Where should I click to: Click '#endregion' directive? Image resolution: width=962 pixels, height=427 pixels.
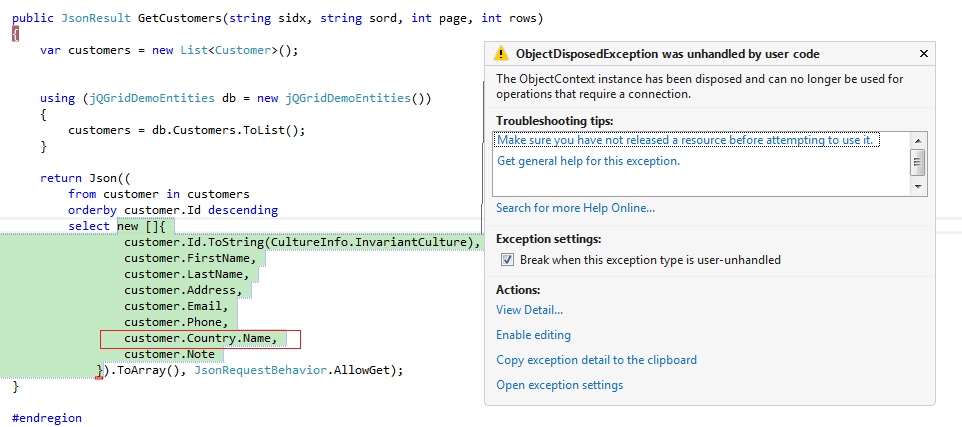[47, 418]
